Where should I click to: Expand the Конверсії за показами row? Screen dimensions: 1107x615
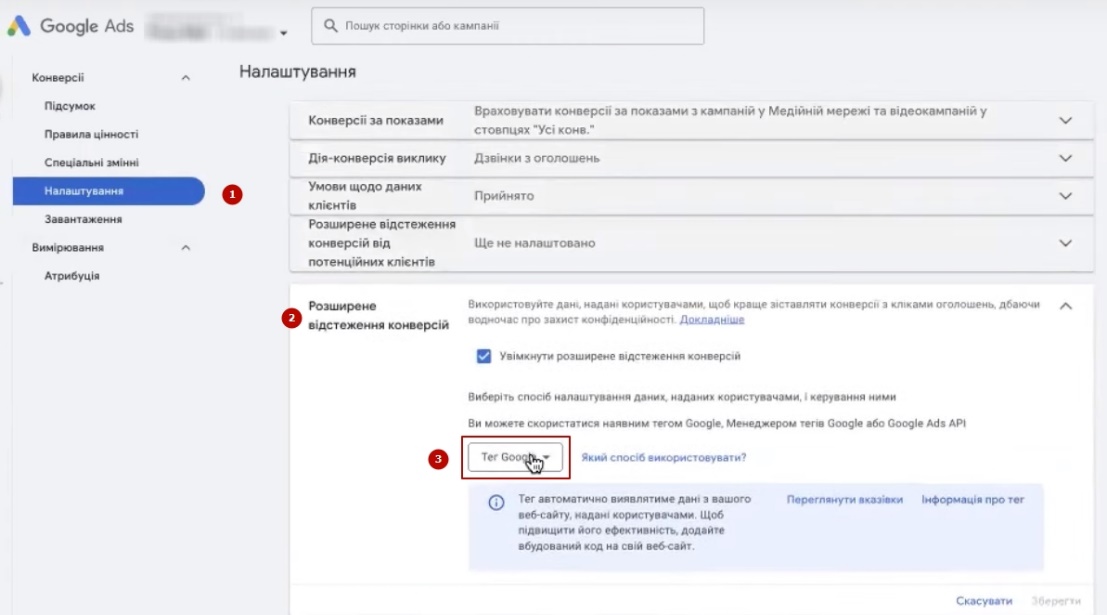point(1065,120)
